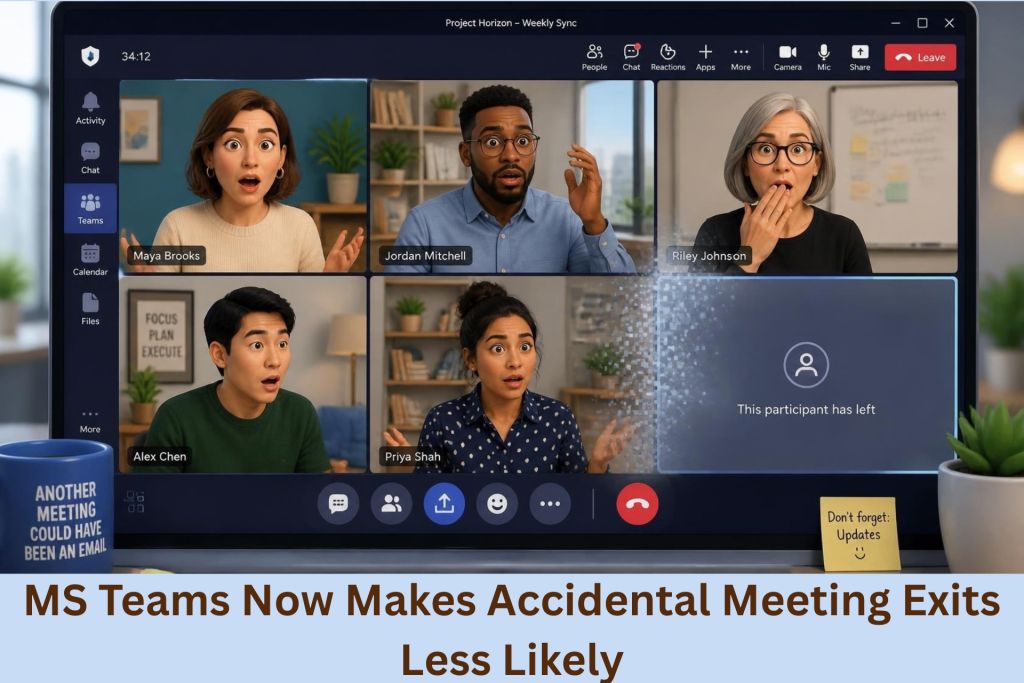Screen dimensions: 1024x683
Task: Click the Project Horizon – Weekly Sync title
Action: coord(511,23)
